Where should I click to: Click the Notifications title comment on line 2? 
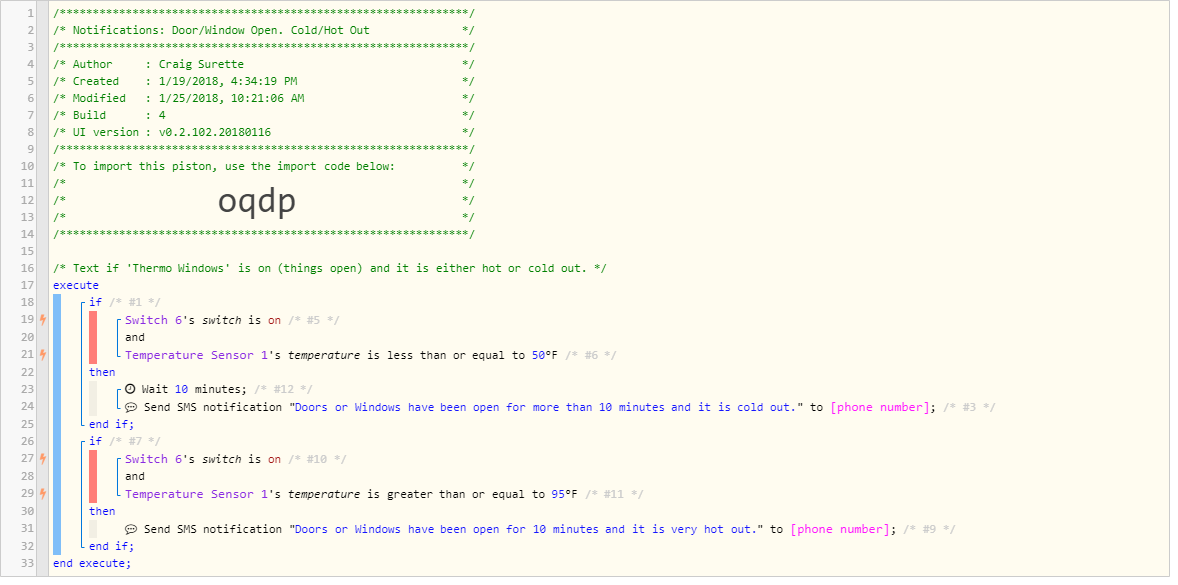point(264,30)
